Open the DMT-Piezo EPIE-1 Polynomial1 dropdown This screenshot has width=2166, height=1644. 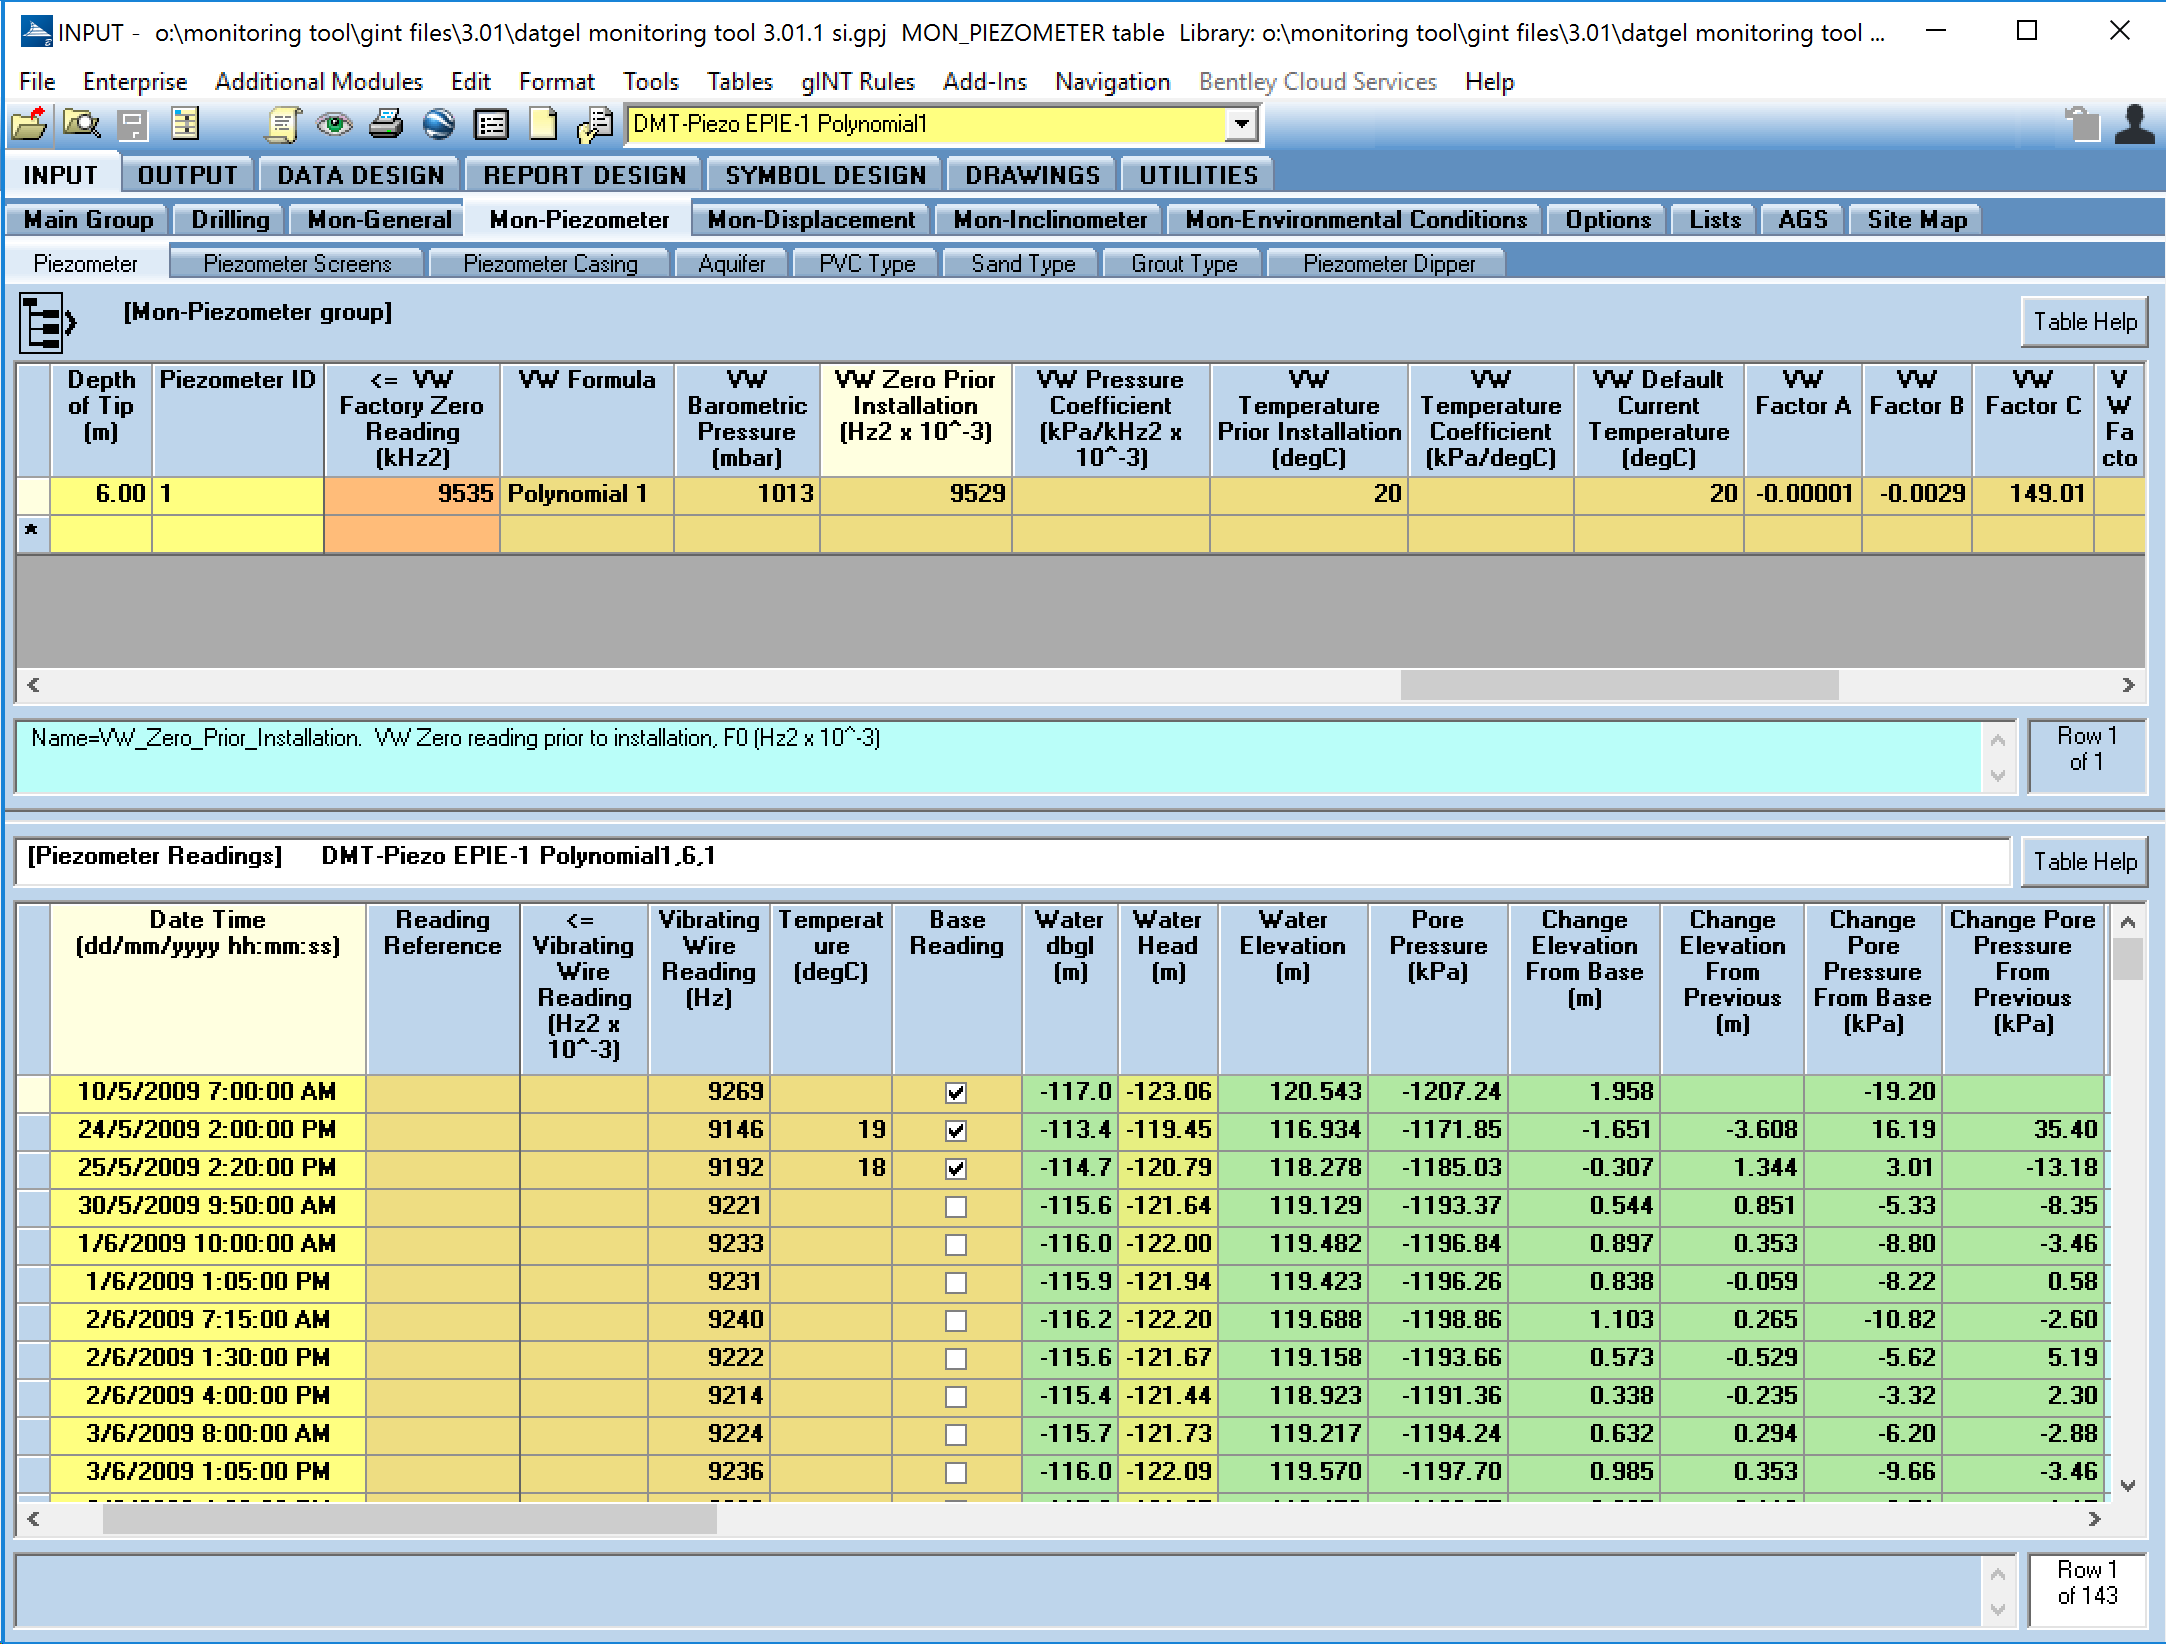click(1241, 124)
